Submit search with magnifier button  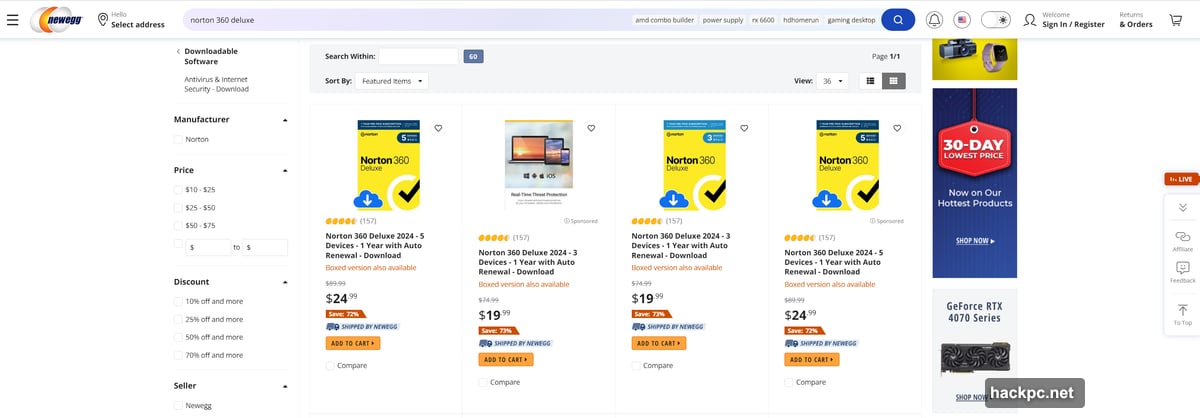[x=898, y=20]
